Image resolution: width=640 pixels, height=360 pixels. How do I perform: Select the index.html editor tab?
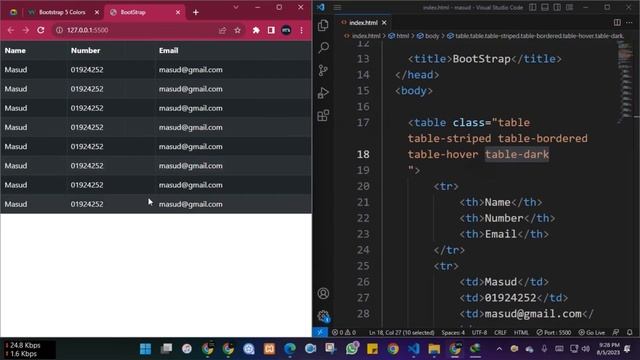(363, 23)
